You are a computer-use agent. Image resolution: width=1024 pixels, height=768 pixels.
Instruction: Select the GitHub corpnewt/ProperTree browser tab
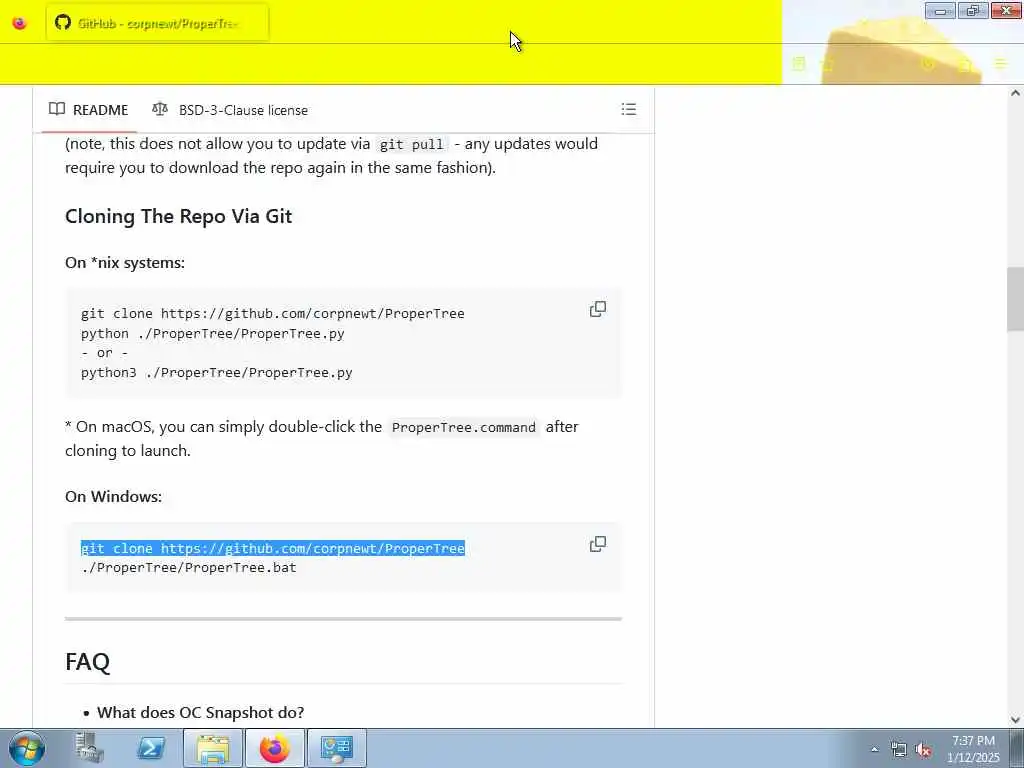tap(157, 24)
